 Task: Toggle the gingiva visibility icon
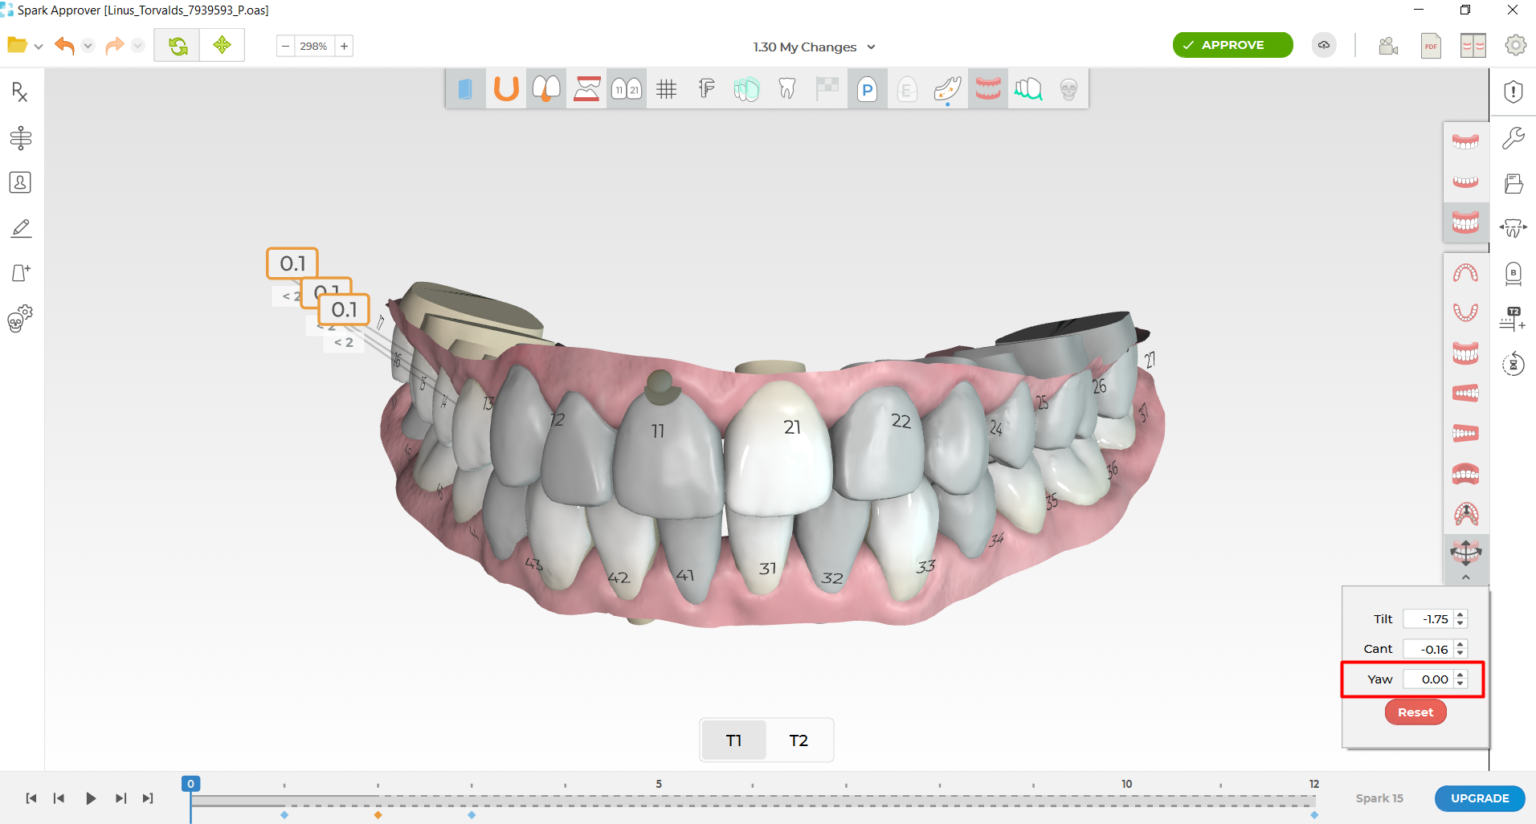pos(988,90)
